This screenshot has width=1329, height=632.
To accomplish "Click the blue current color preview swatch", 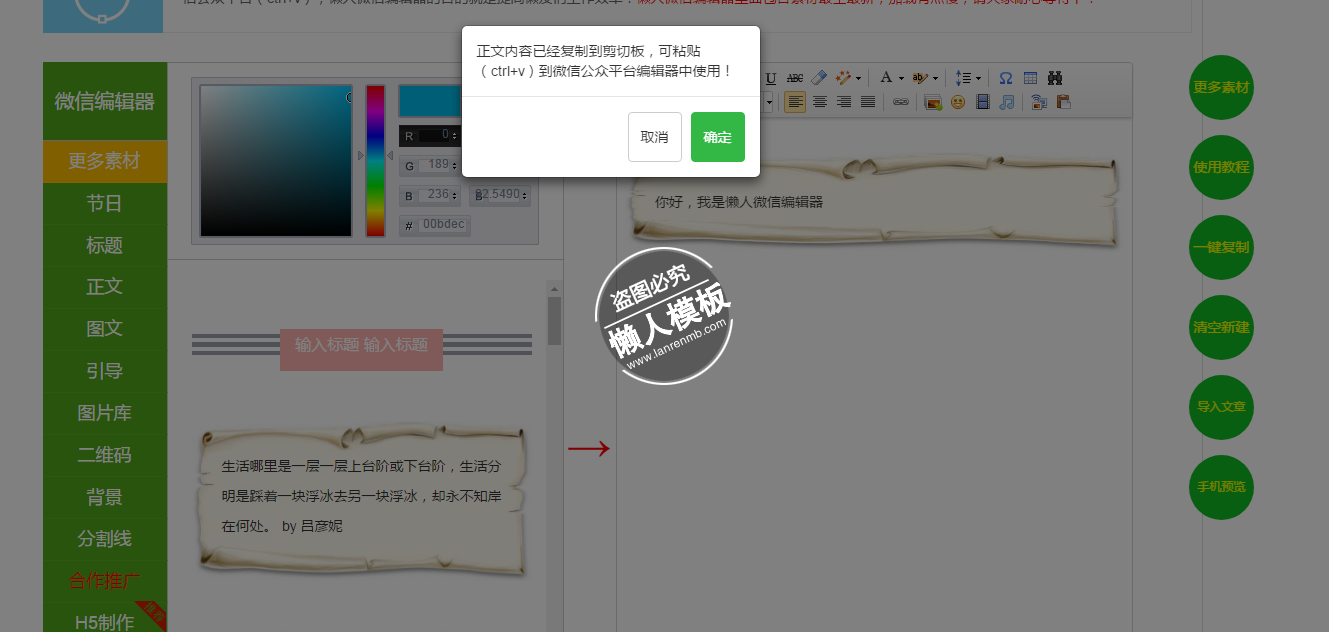I will tap(430, 101).
